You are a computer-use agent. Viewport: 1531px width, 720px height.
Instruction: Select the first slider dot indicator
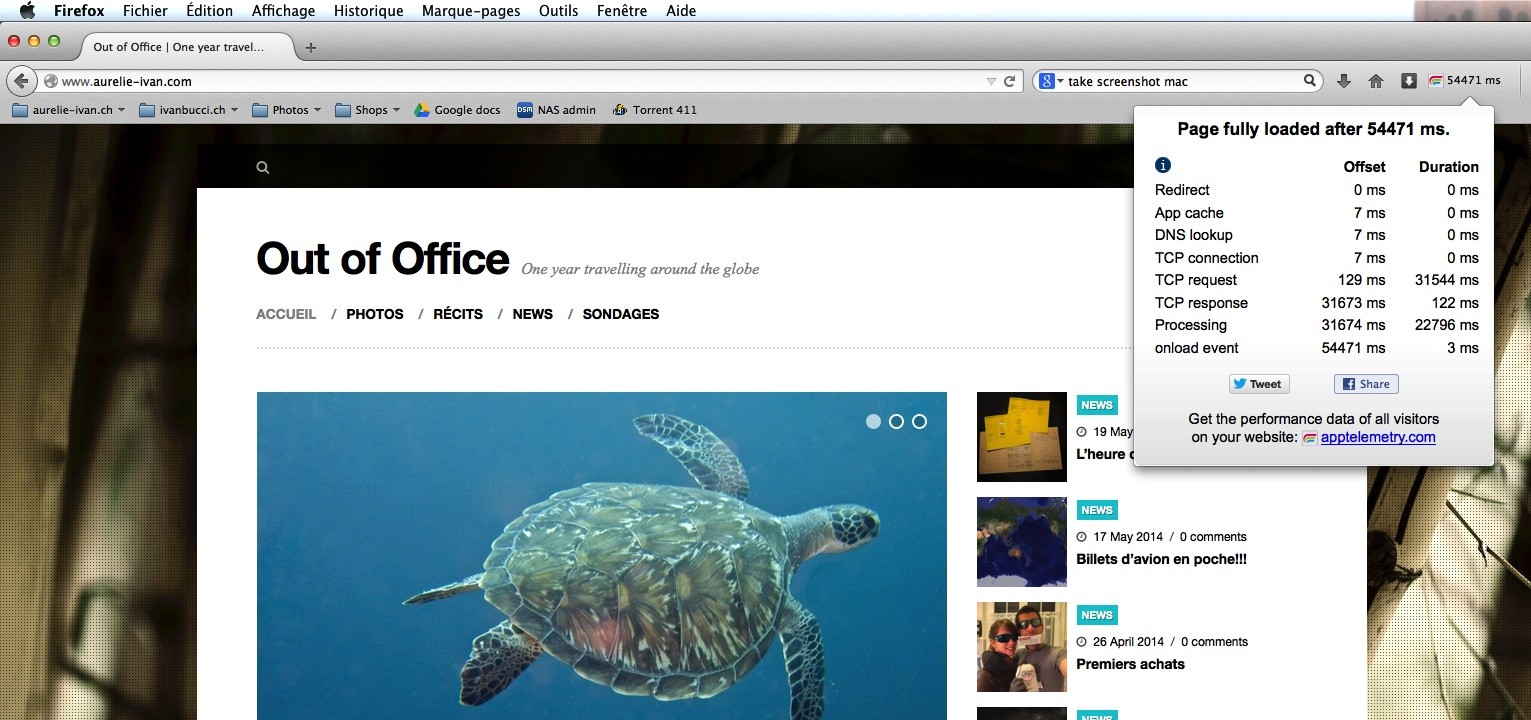click(x=873, y=422)
